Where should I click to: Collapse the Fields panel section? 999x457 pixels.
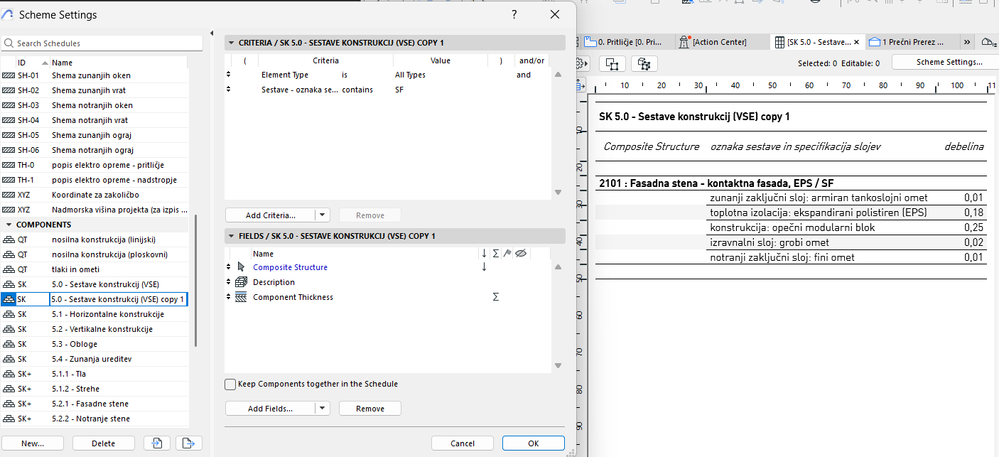[231, 236]
